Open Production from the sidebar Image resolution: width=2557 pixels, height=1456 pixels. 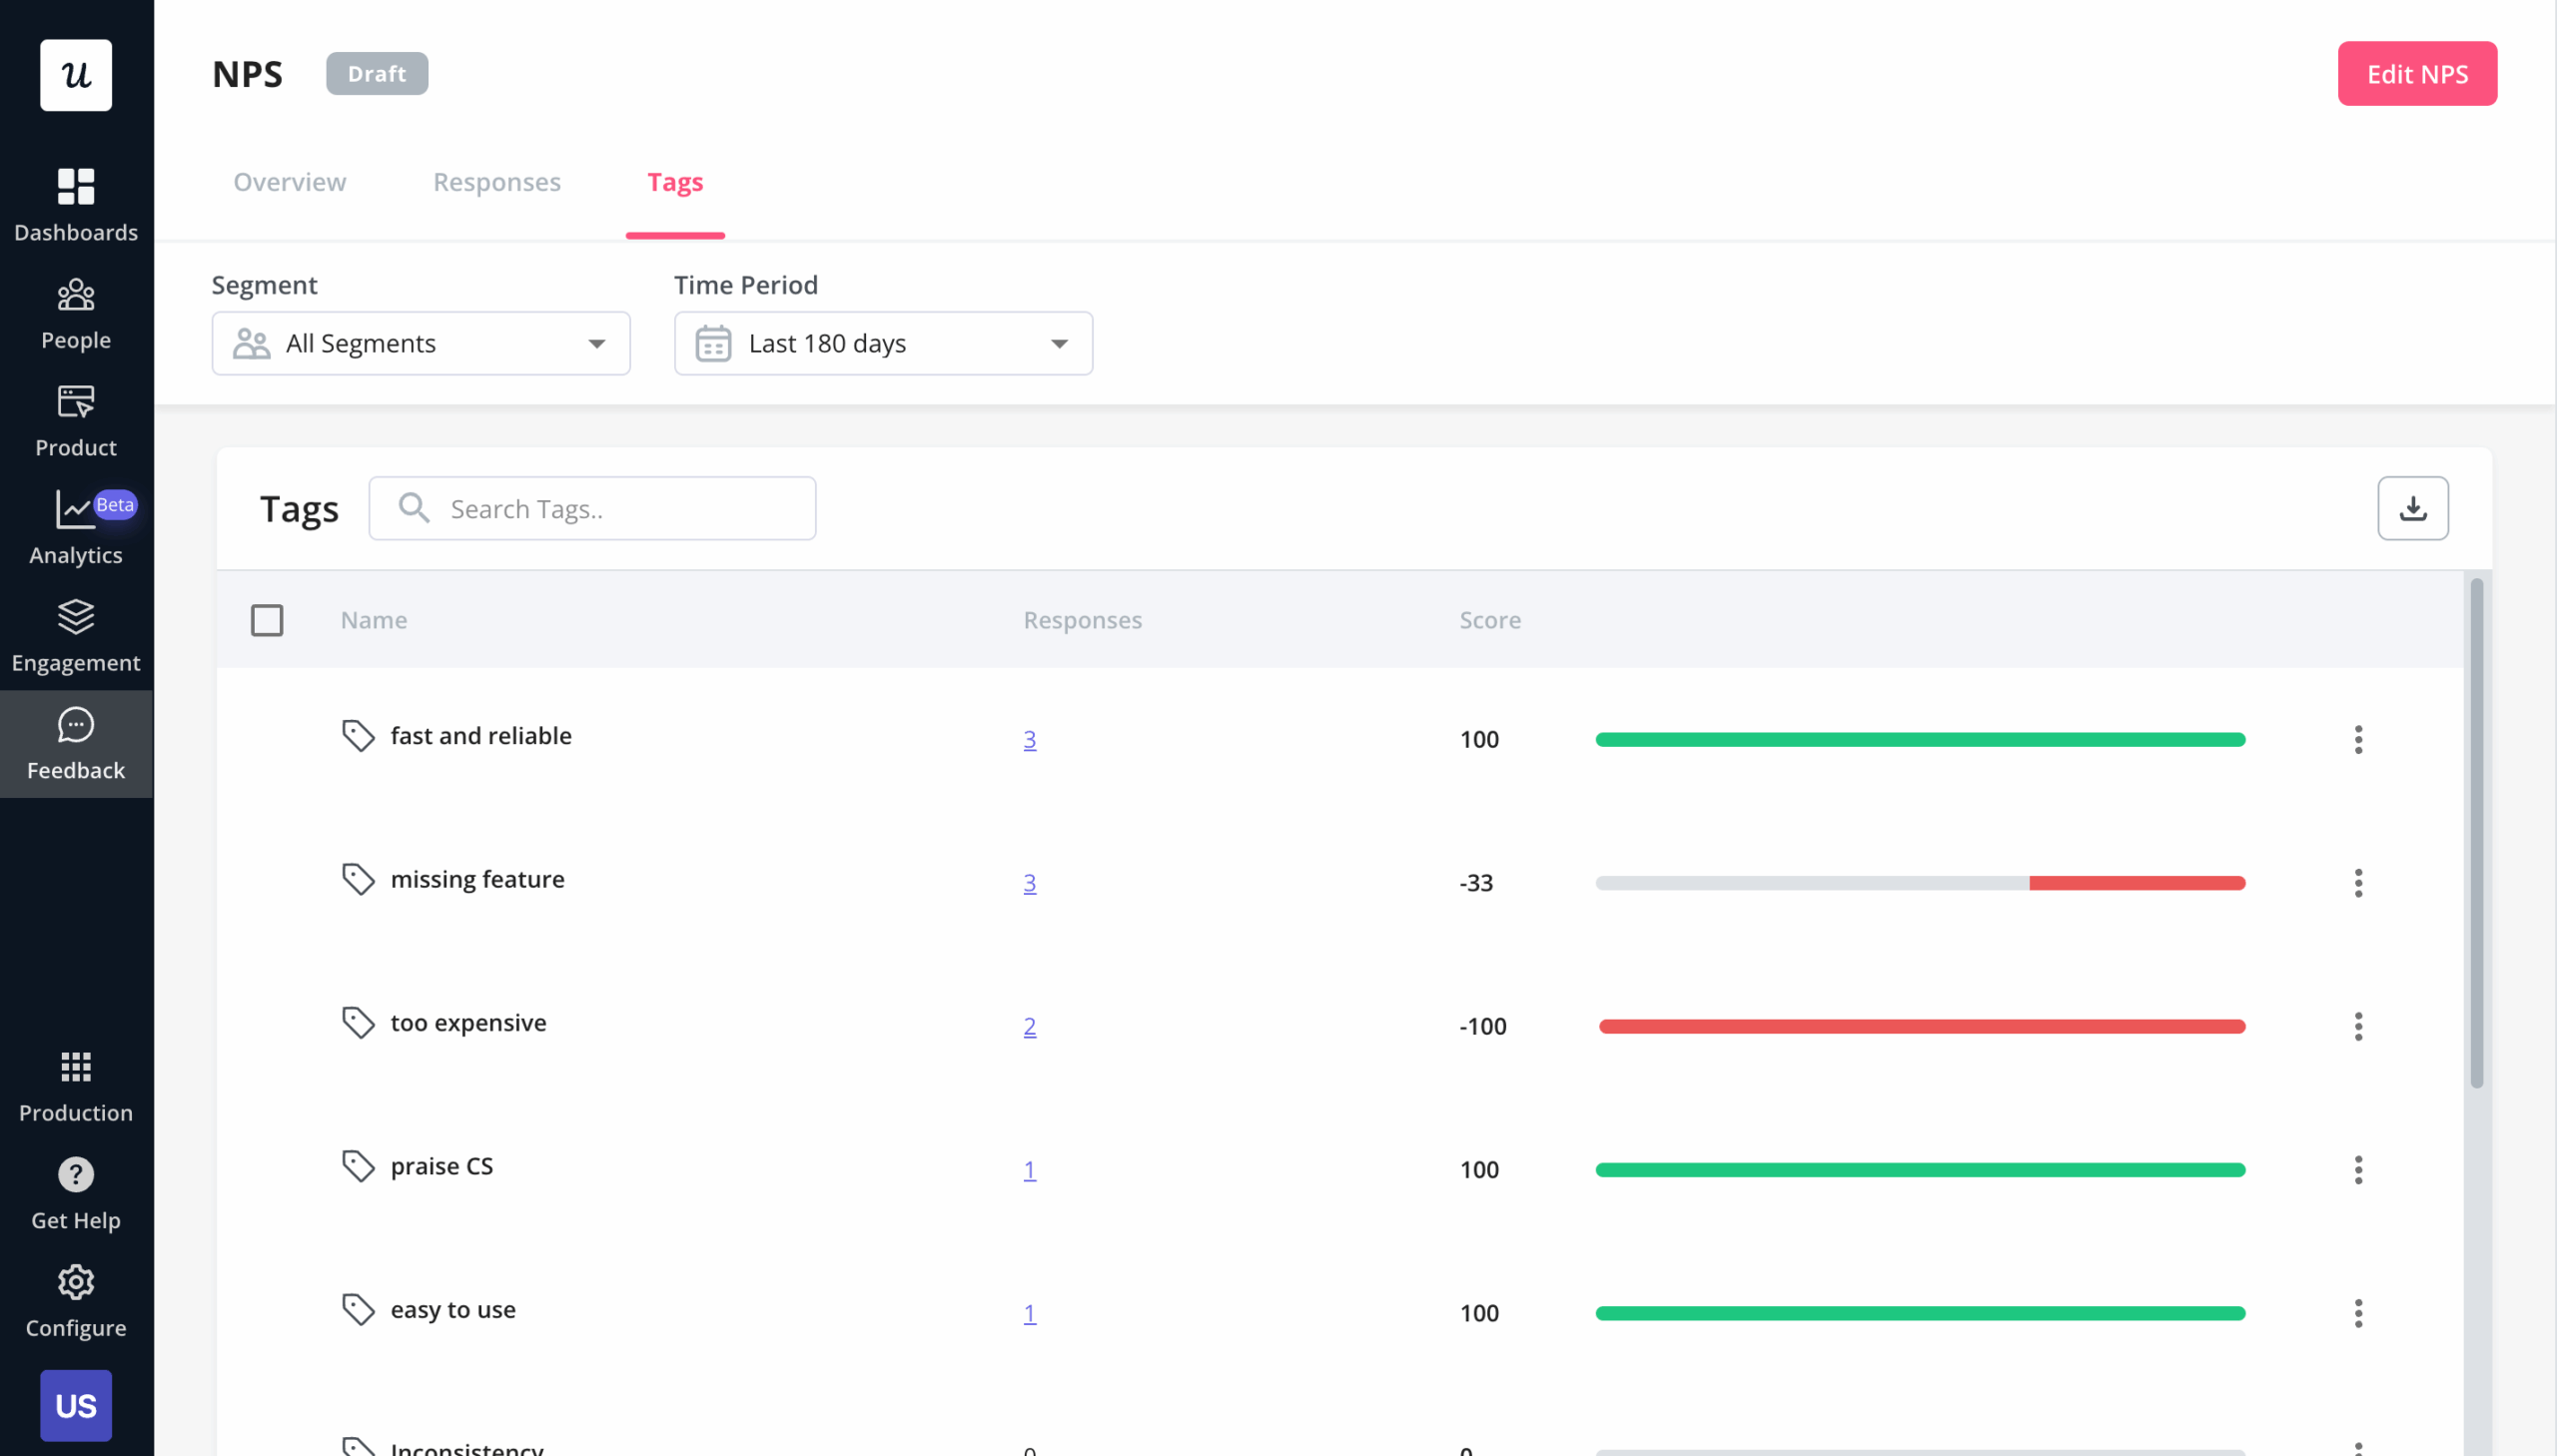(76, 1083)
